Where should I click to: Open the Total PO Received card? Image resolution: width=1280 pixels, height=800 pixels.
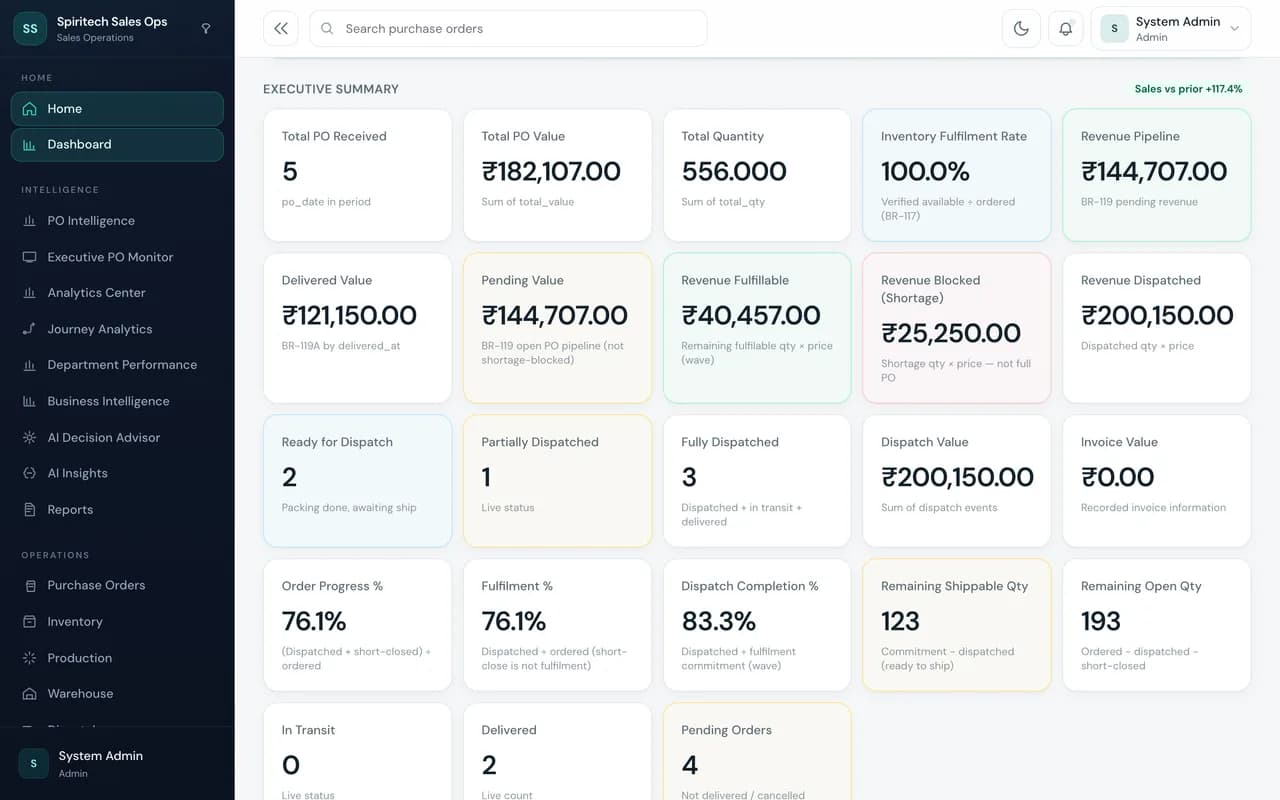tap(358, 175)
